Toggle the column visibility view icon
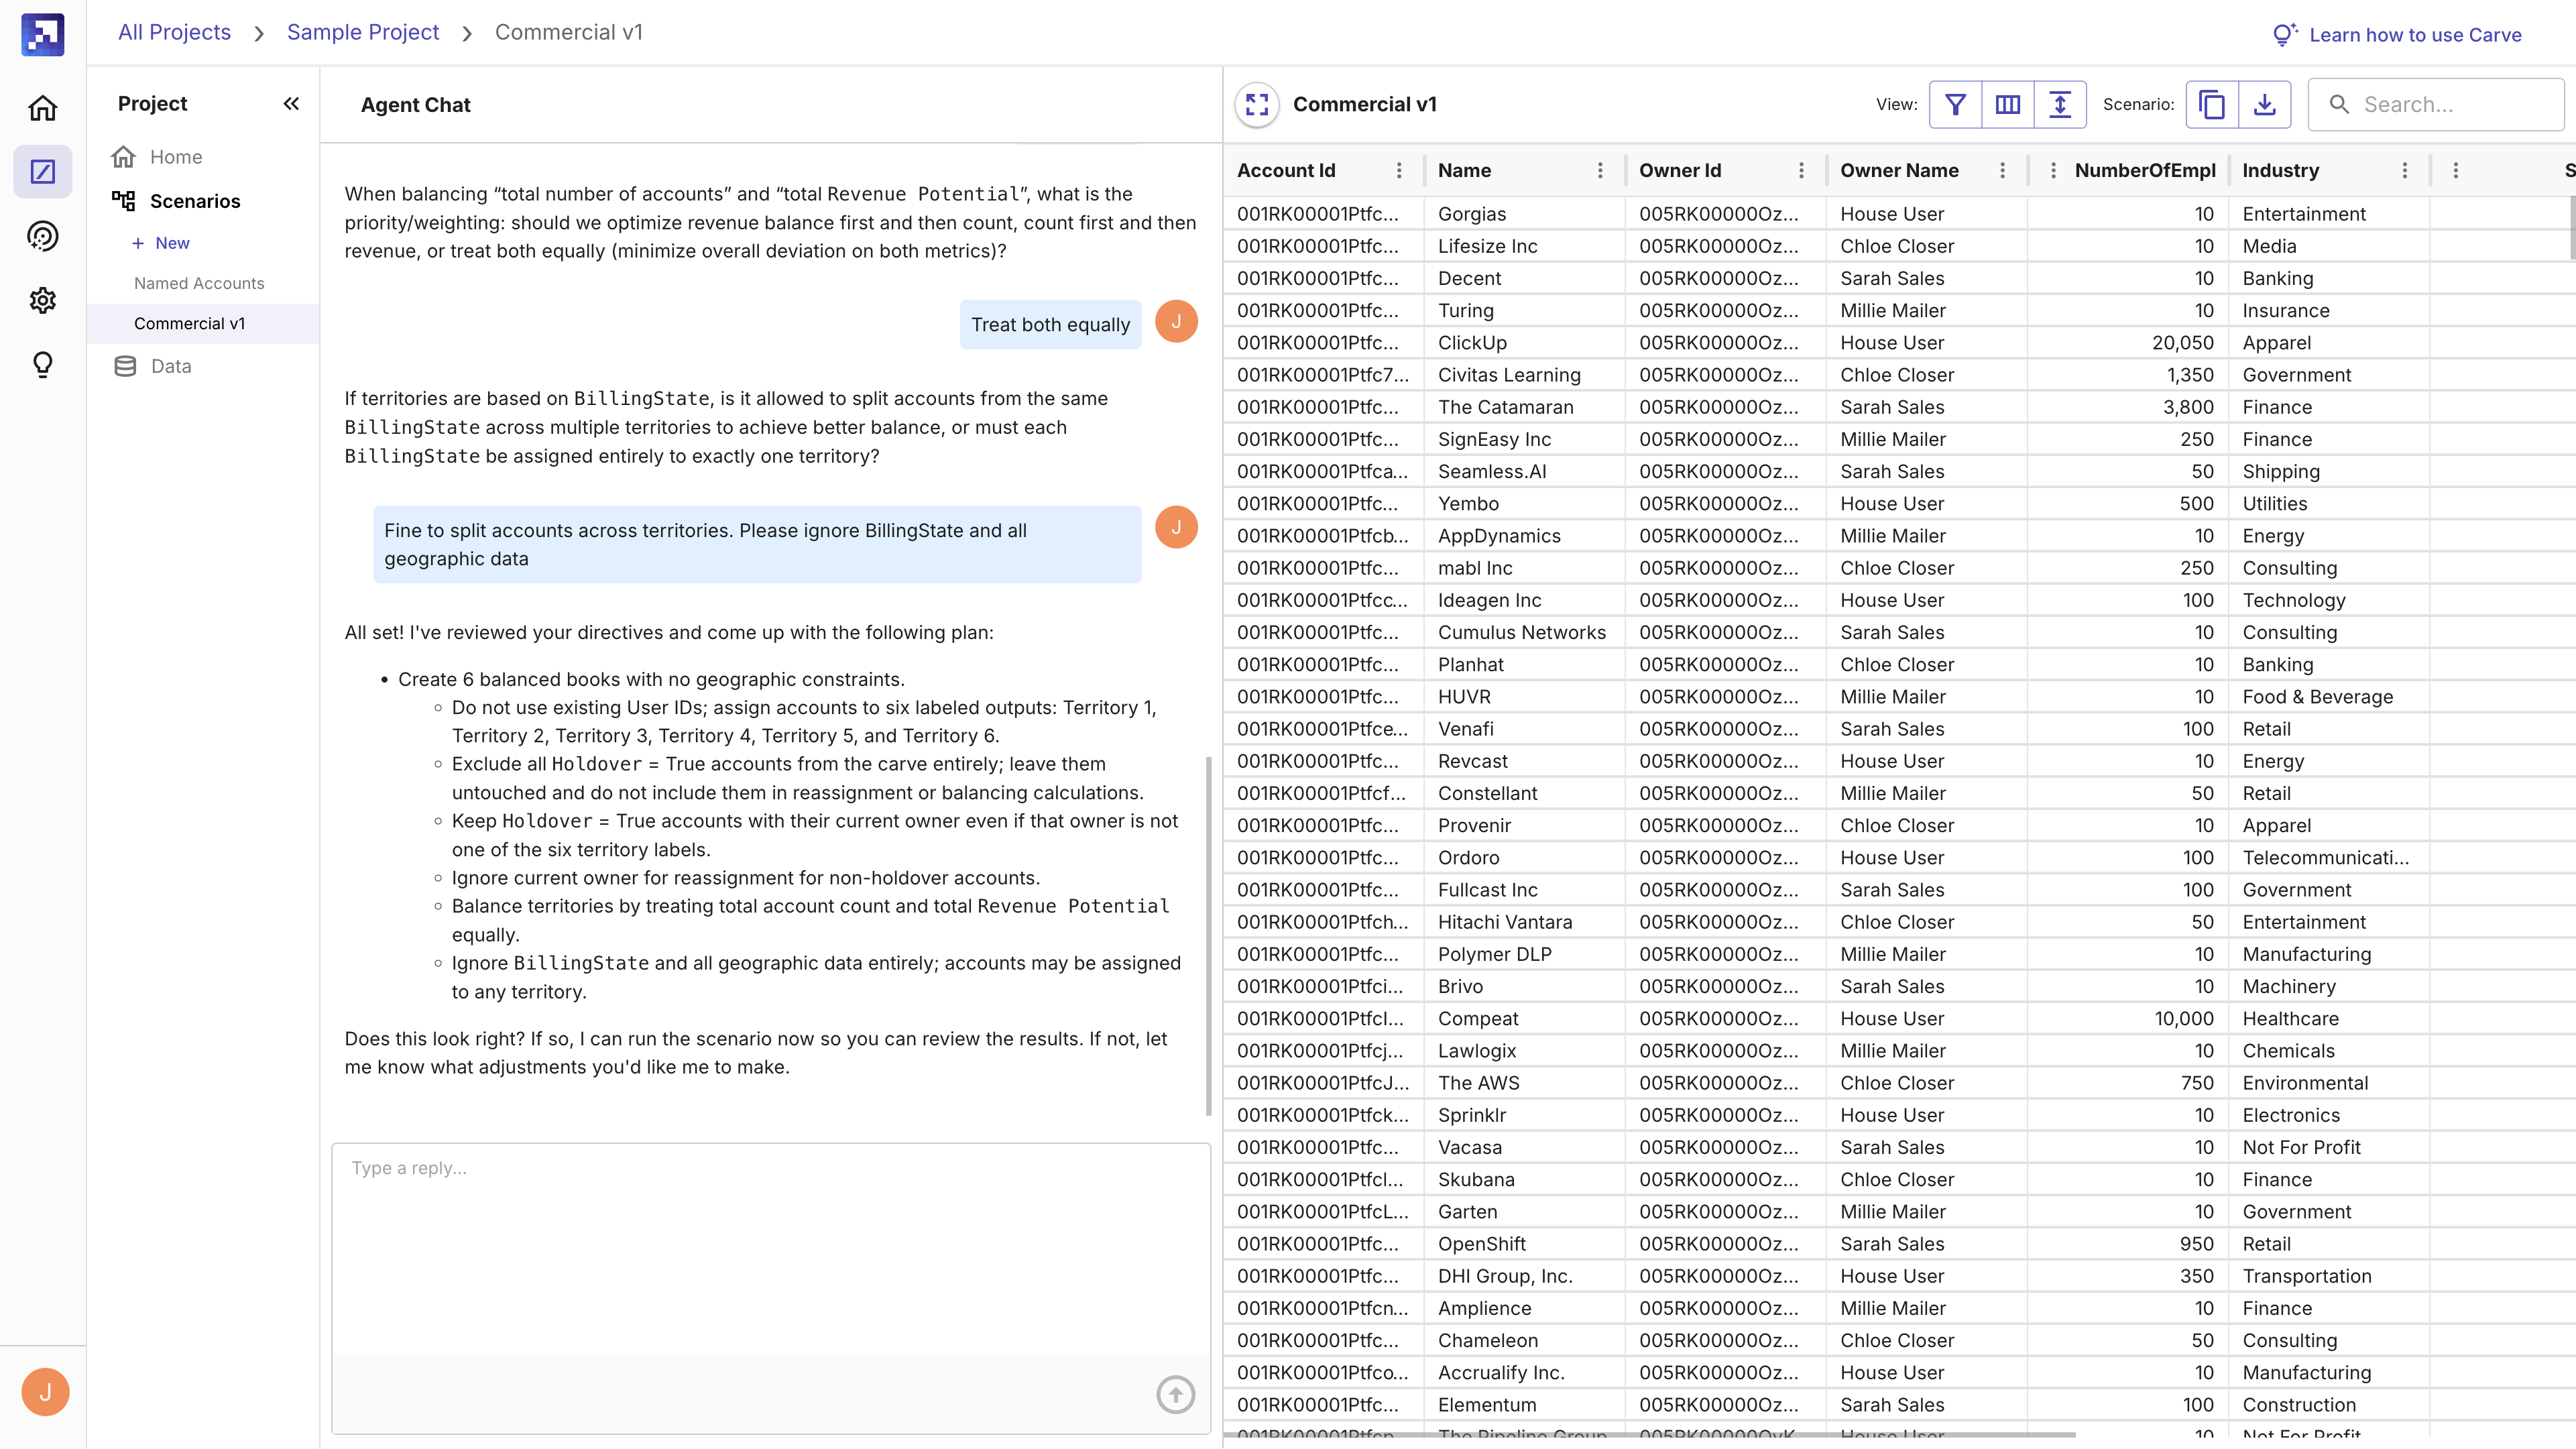This screenshot has width=2576, height=1449. point(2007,104)
